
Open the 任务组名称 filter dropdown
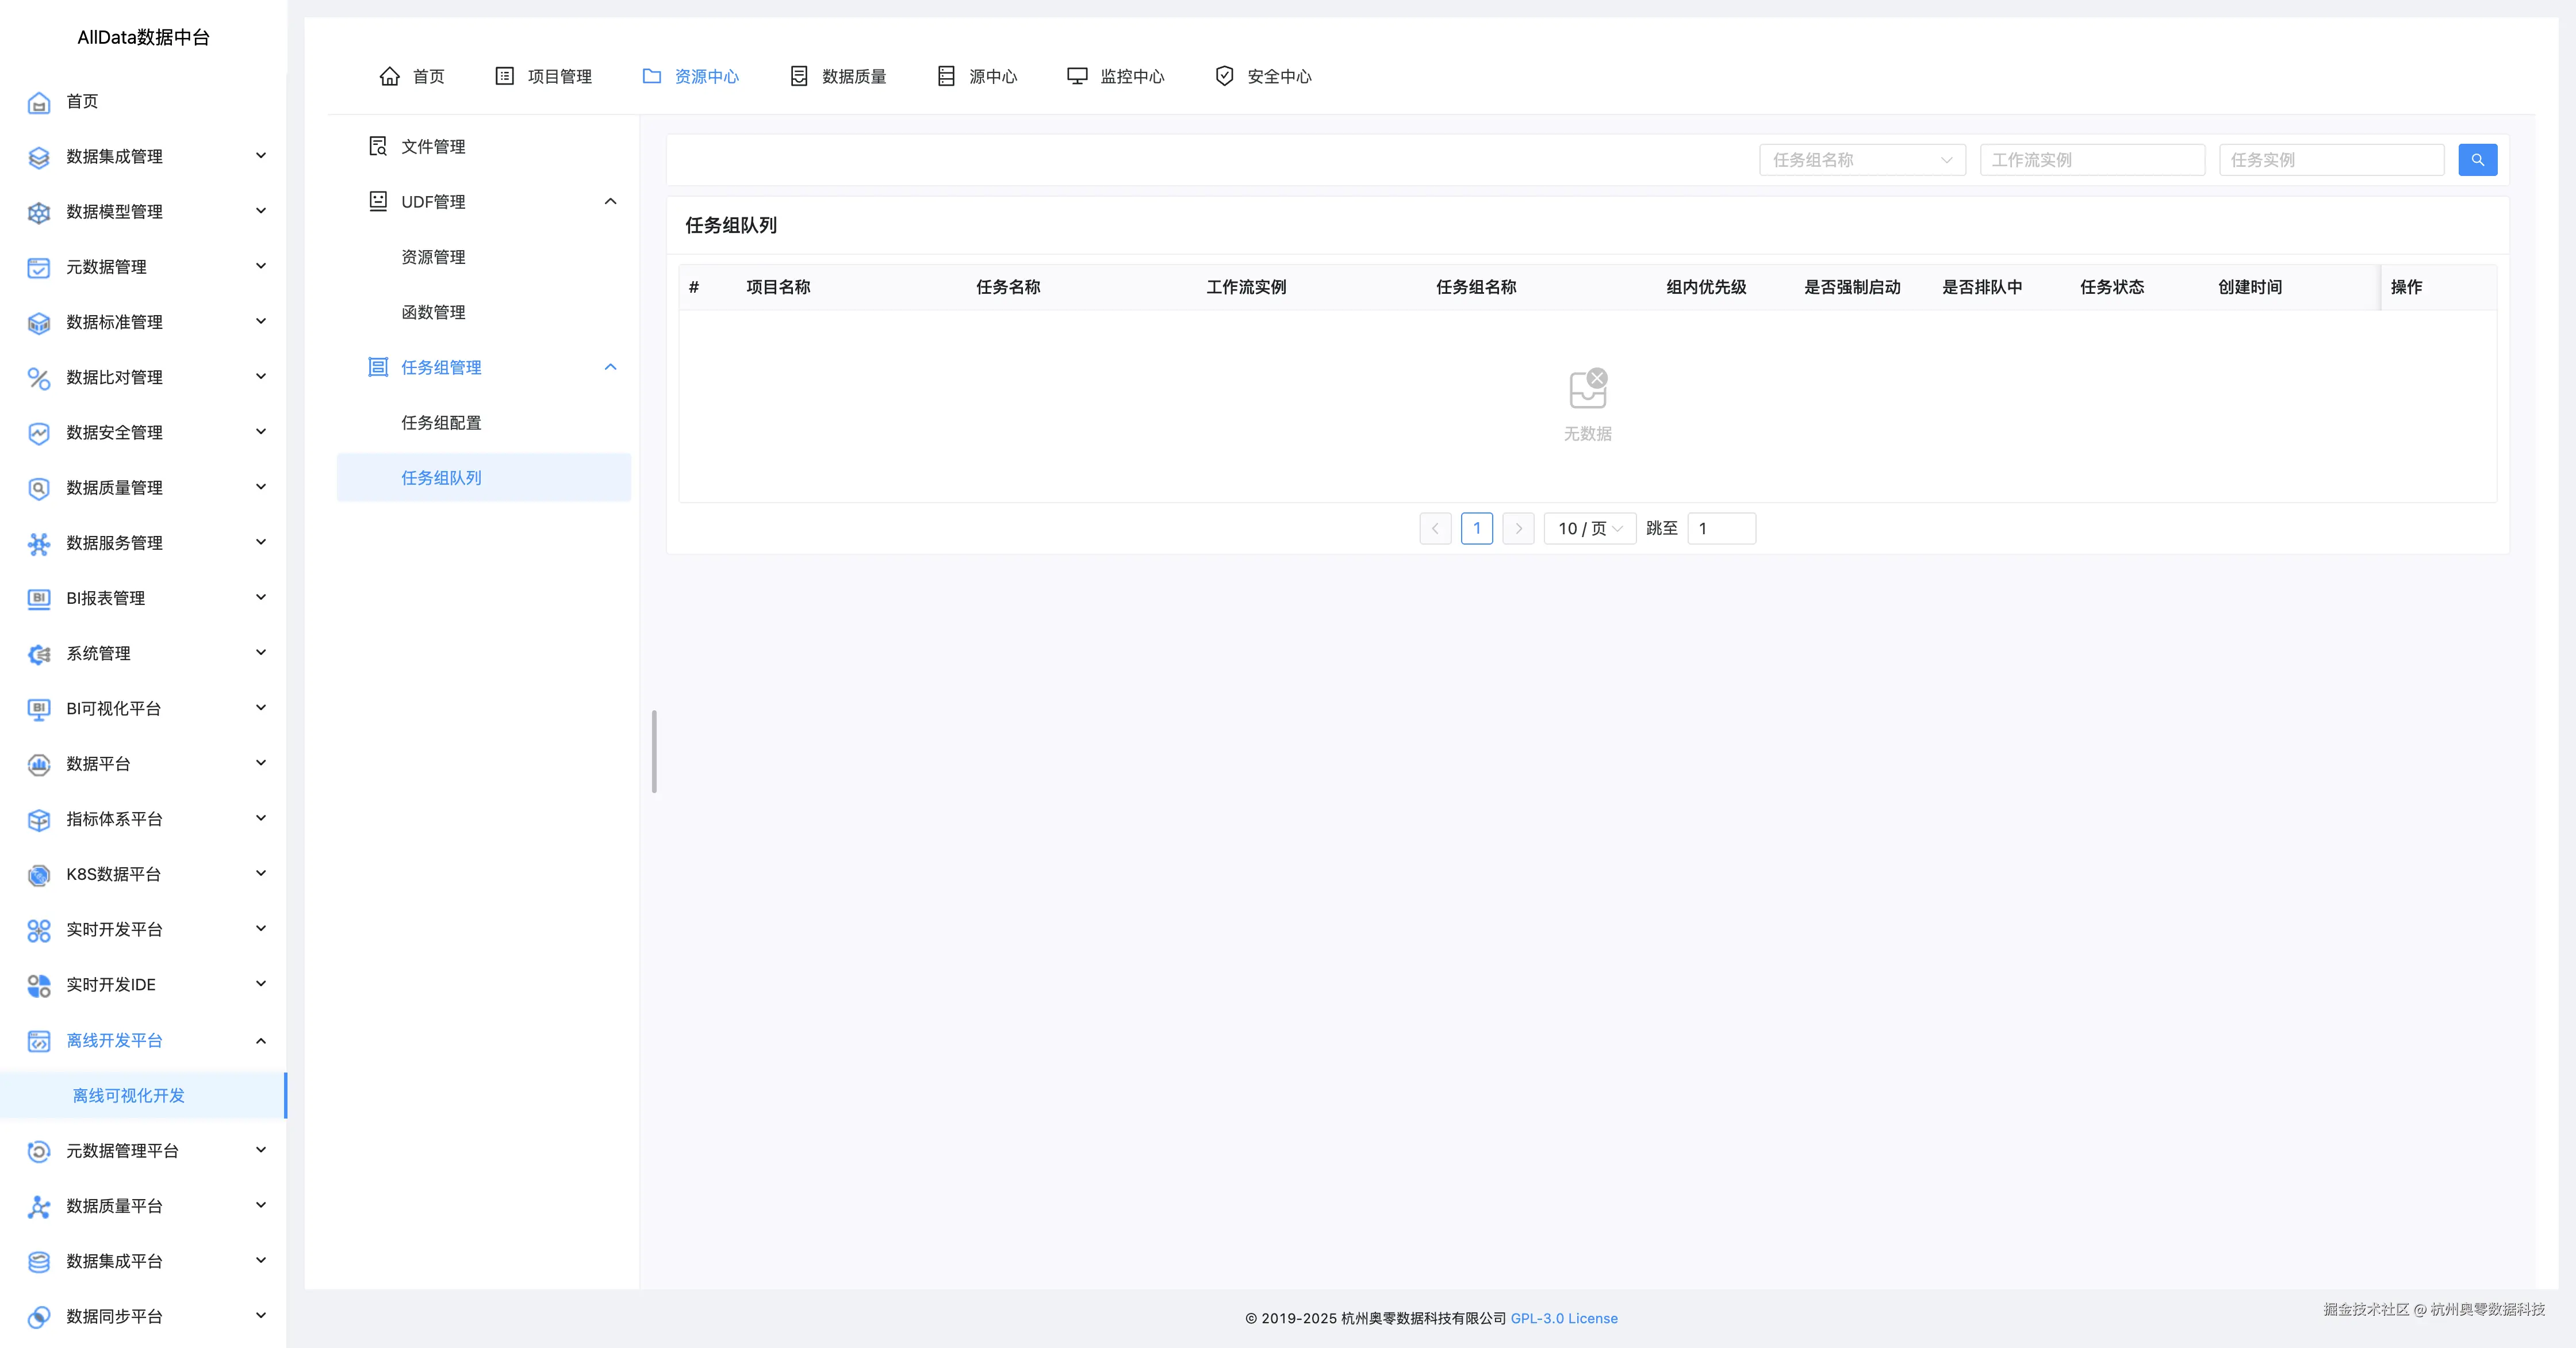click(1862, 159)
